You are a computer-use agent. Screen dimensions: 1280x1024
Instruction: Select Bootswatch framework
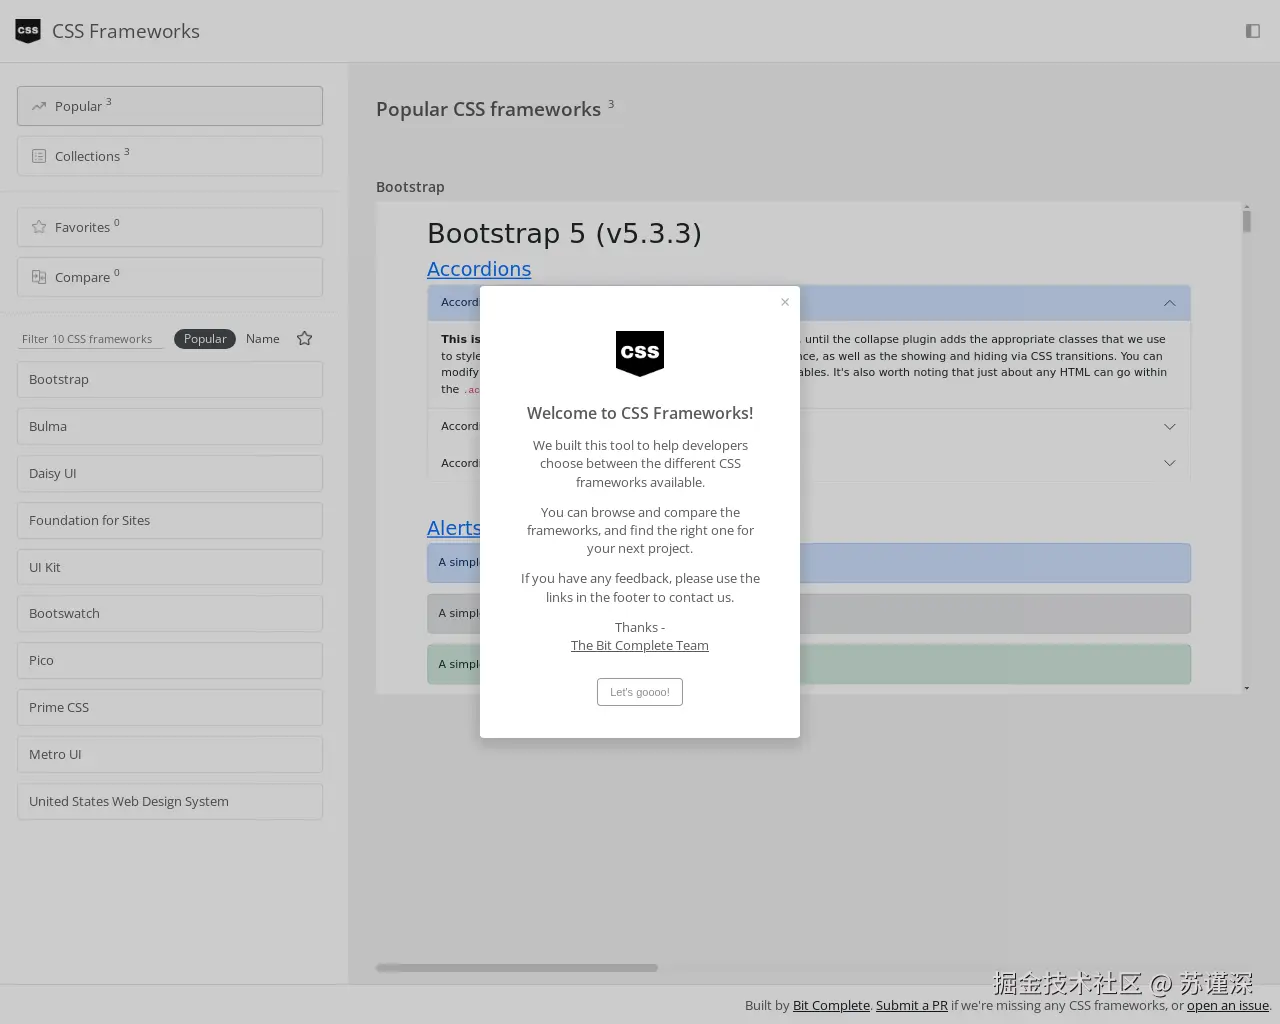click(x=170, y=614)
